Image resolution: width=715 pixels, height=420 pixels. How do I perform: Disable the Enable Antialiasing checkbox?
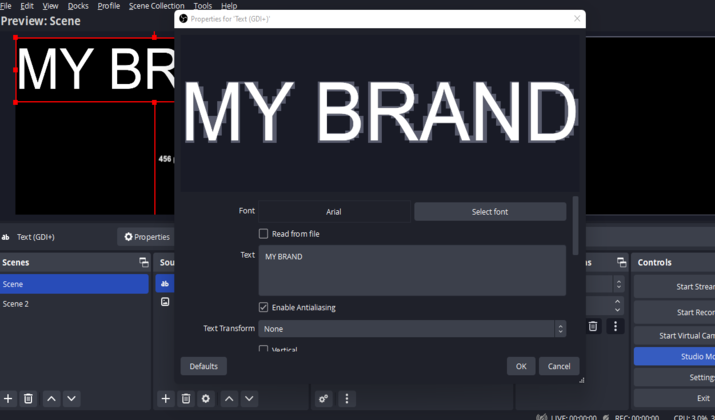tap(264, 307)
